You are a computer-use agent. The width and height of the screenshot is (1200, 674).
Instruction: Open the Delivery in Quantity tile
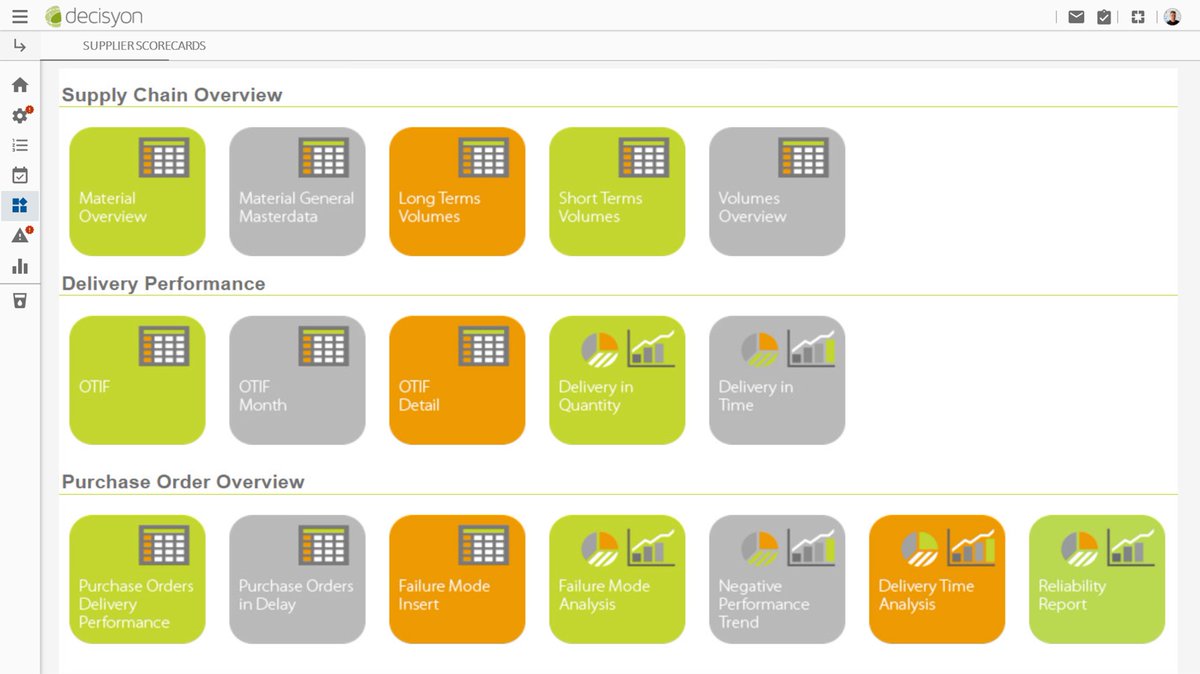point(617,379)
